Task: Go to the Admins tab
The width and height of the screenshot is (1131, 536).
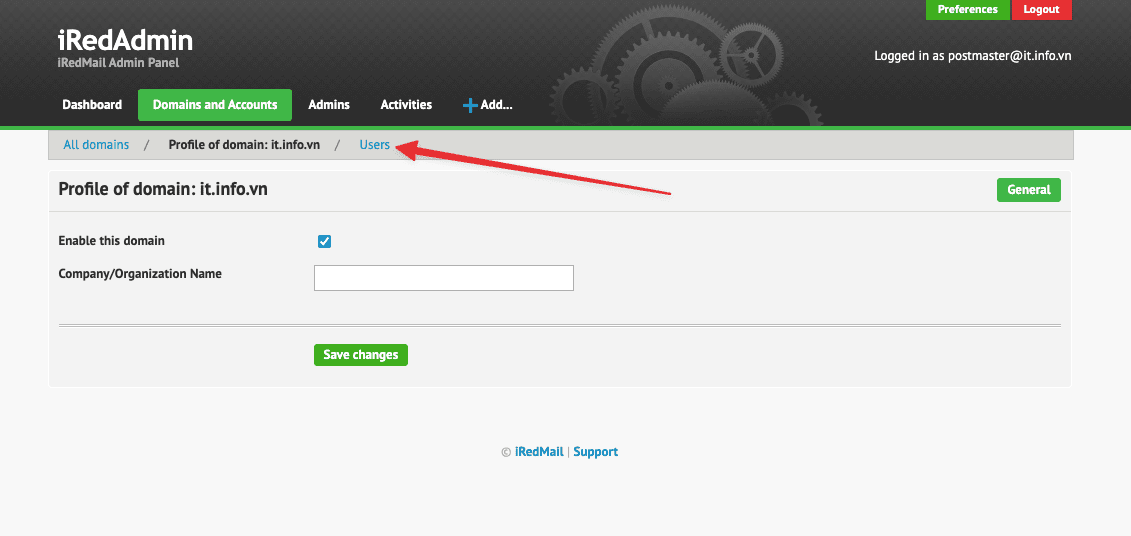Action: tap(329, 105)
